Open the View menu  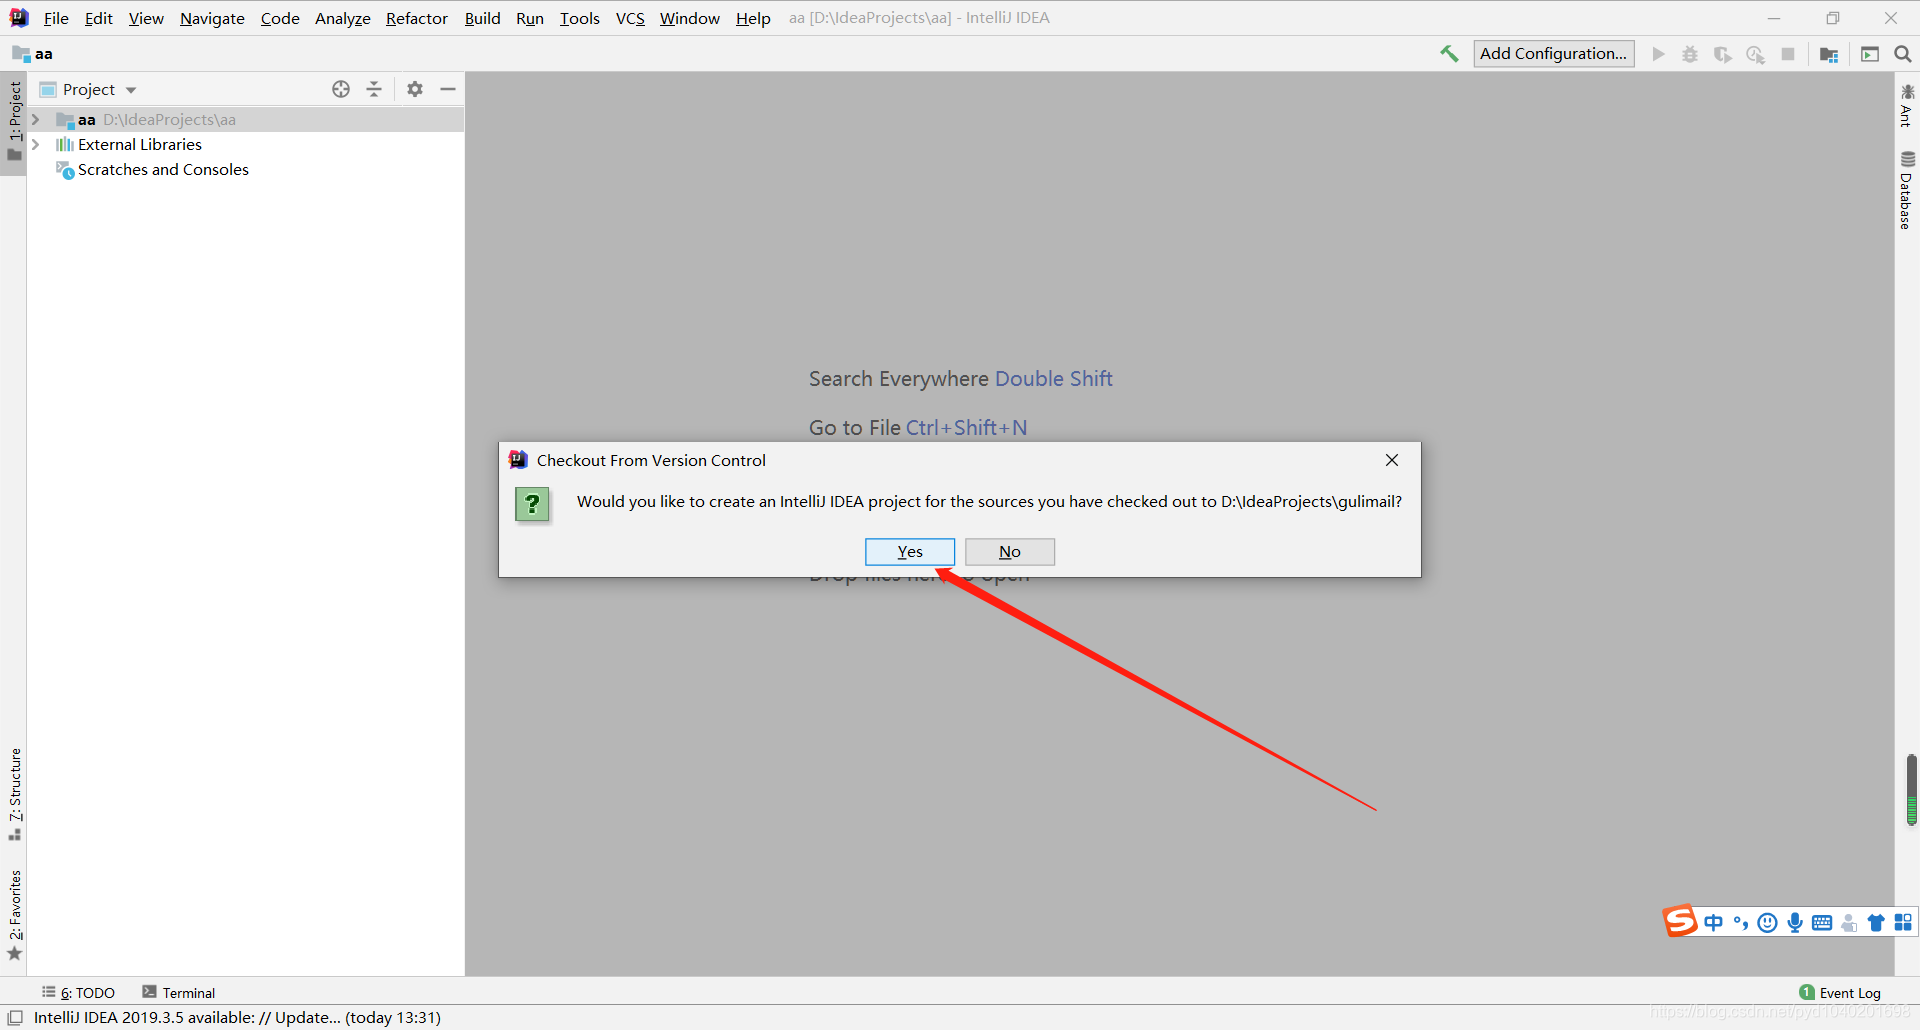146,18
